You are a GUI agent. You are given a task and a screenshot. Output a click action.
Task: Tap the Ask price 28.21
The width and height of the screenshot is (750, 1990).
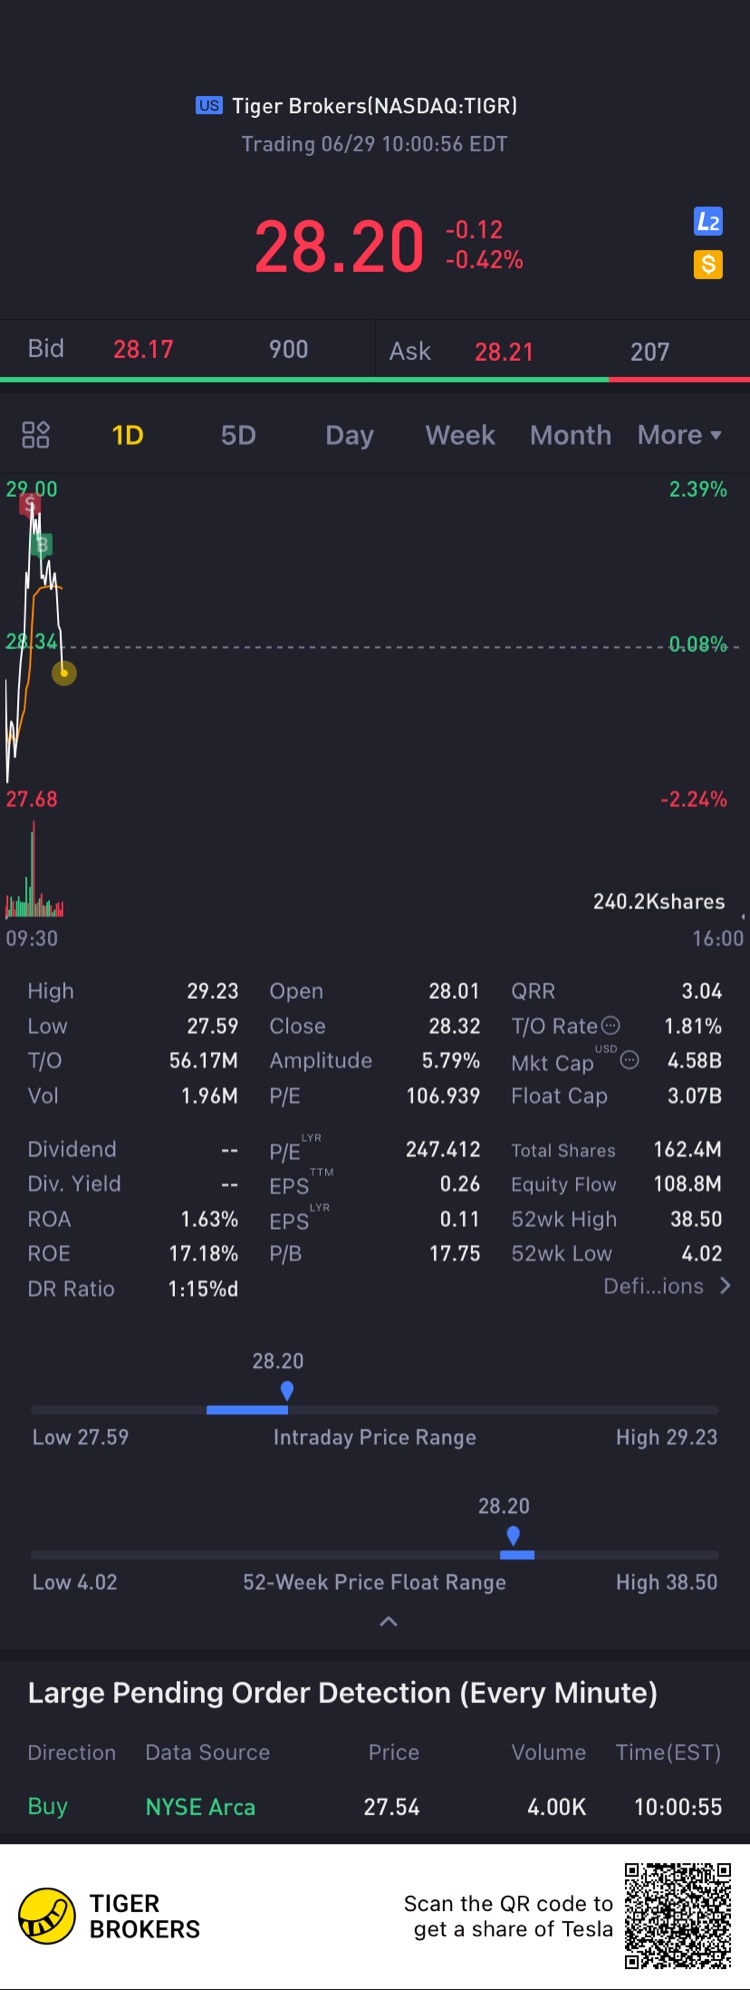coord(504,352)
